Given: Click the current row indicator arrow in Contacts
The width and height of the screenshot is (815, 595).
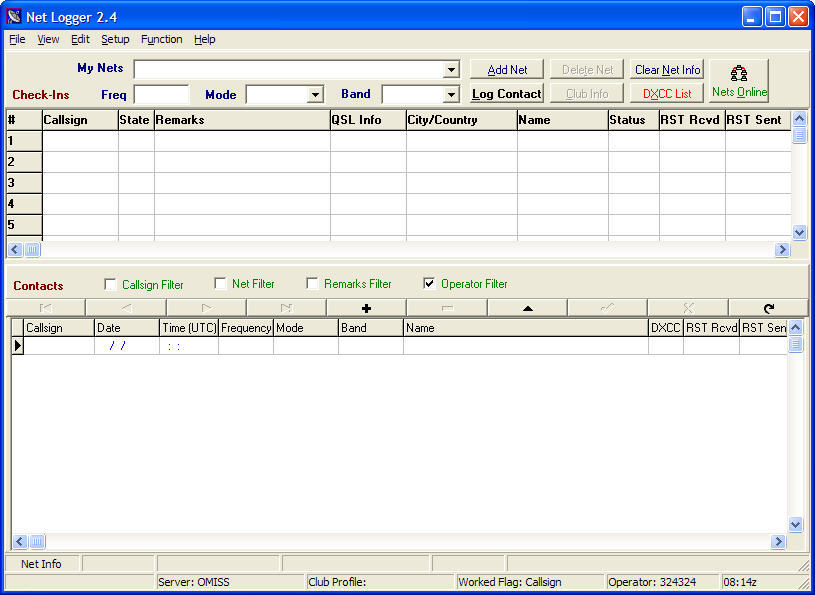Looking at the screenshot, I should 18,346.
